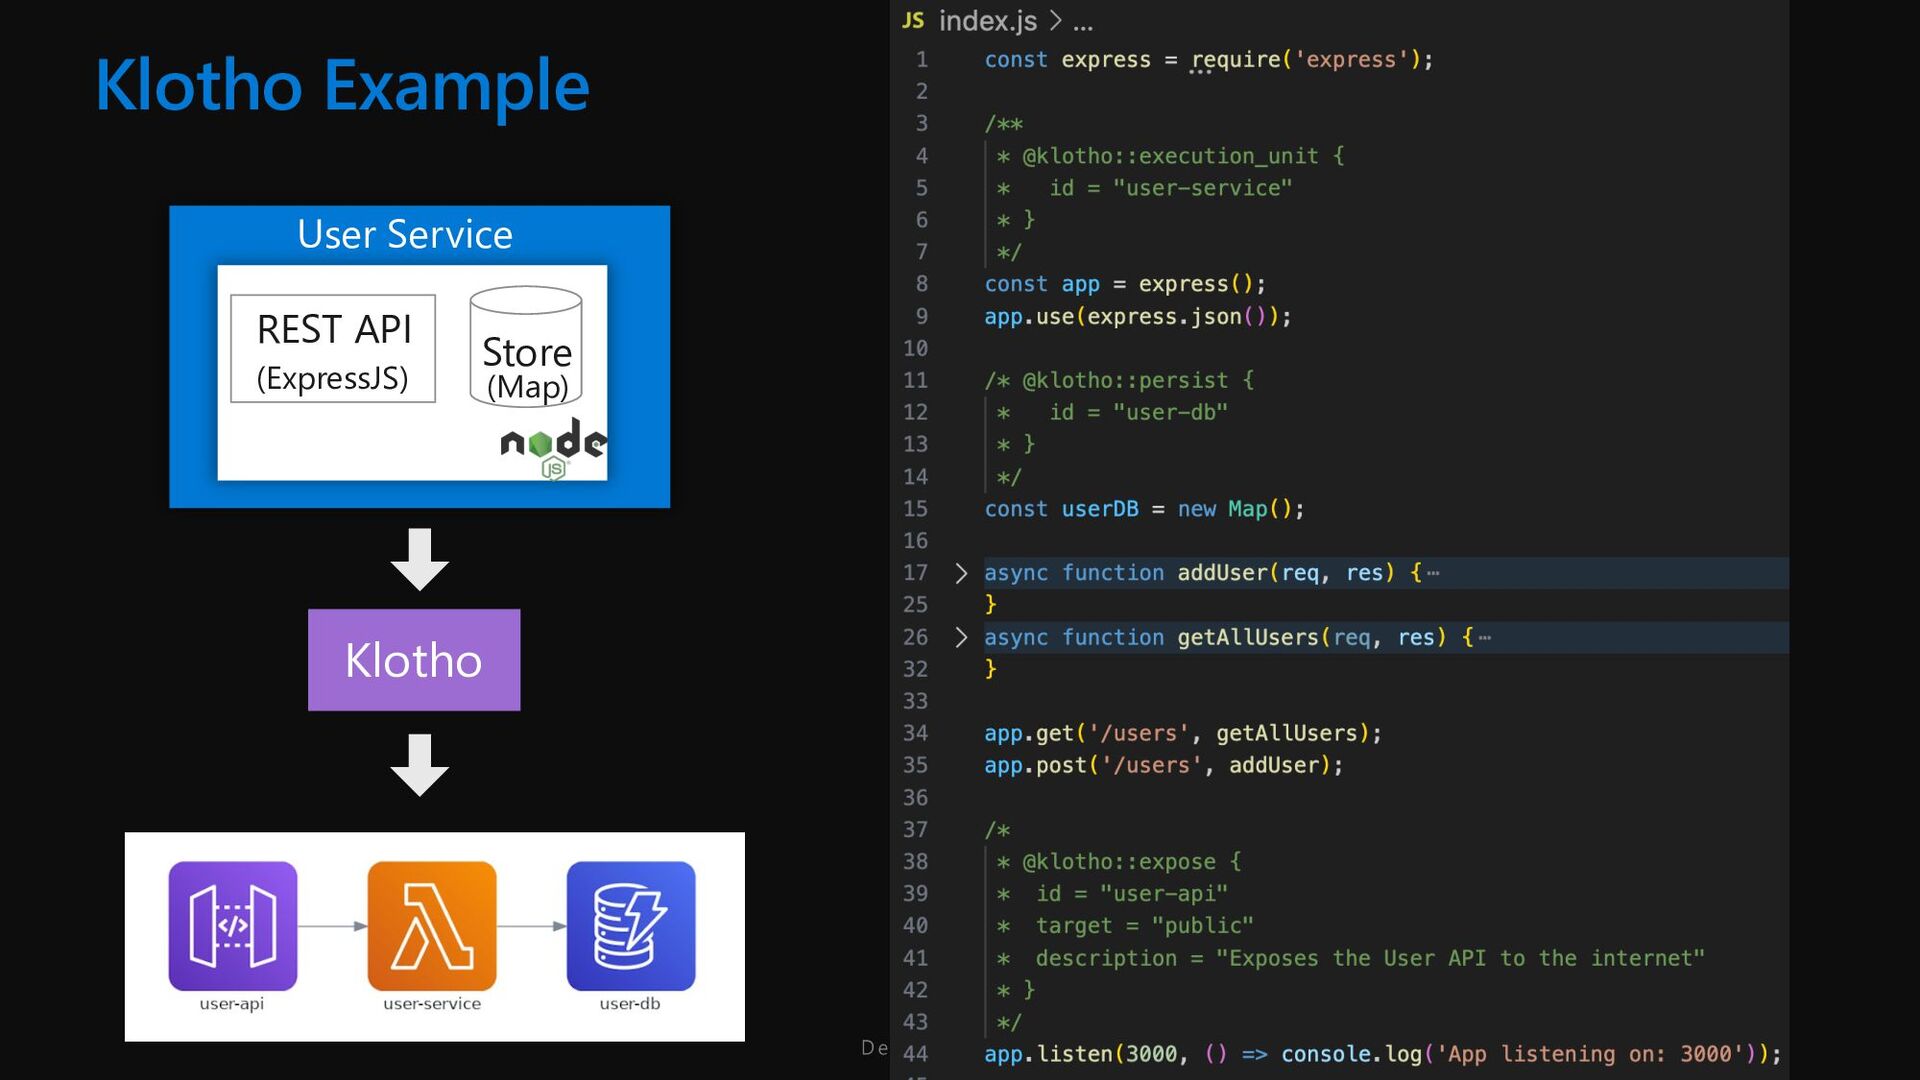Click the user-api API Gateway icon
This screenshot has height=1080, width=1920.
click(233, 926)
